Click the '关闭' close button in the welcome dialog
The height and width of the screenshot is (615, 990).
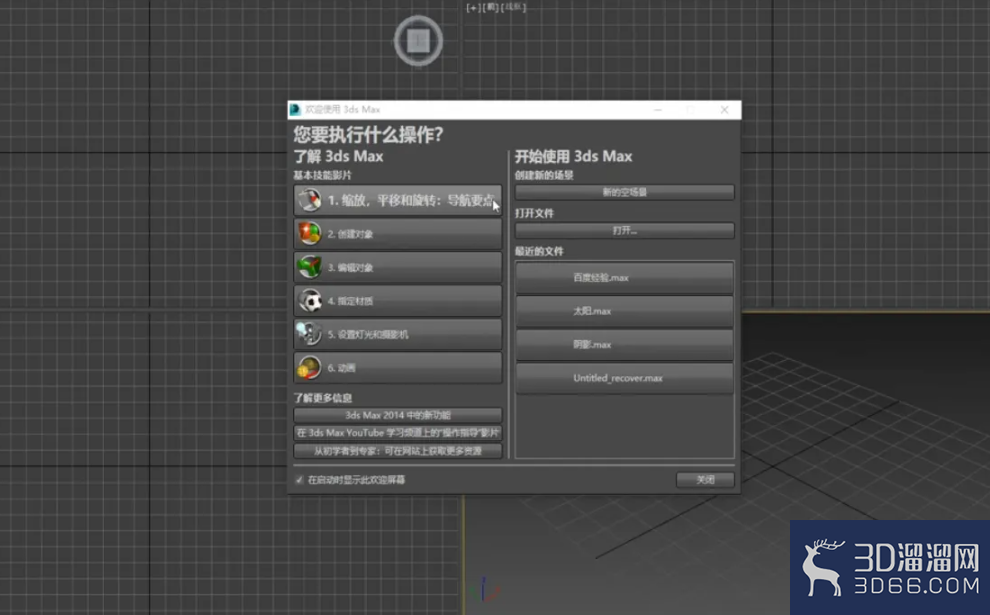[705, 480]
